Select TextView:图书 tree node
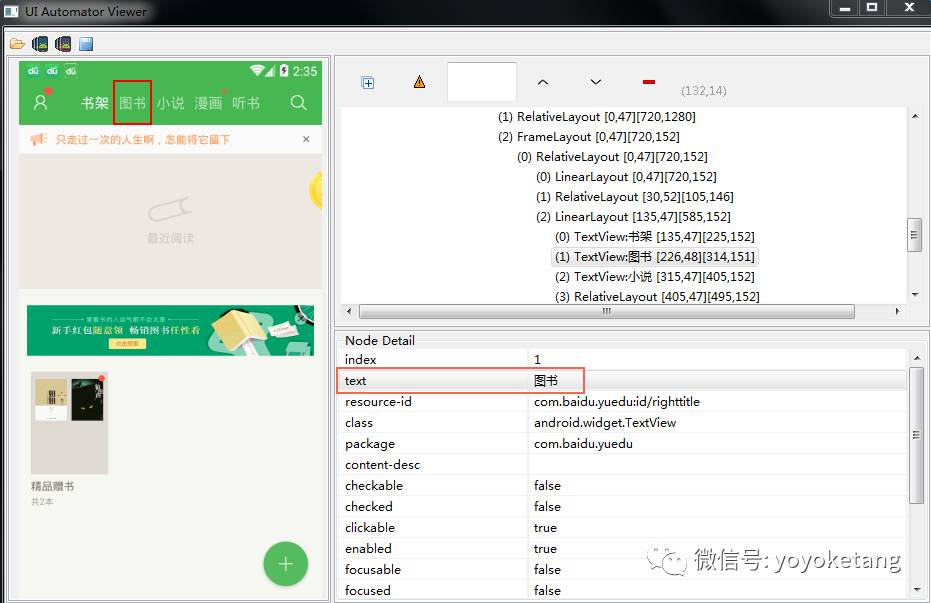931x603 pixels. pos(655,257)
